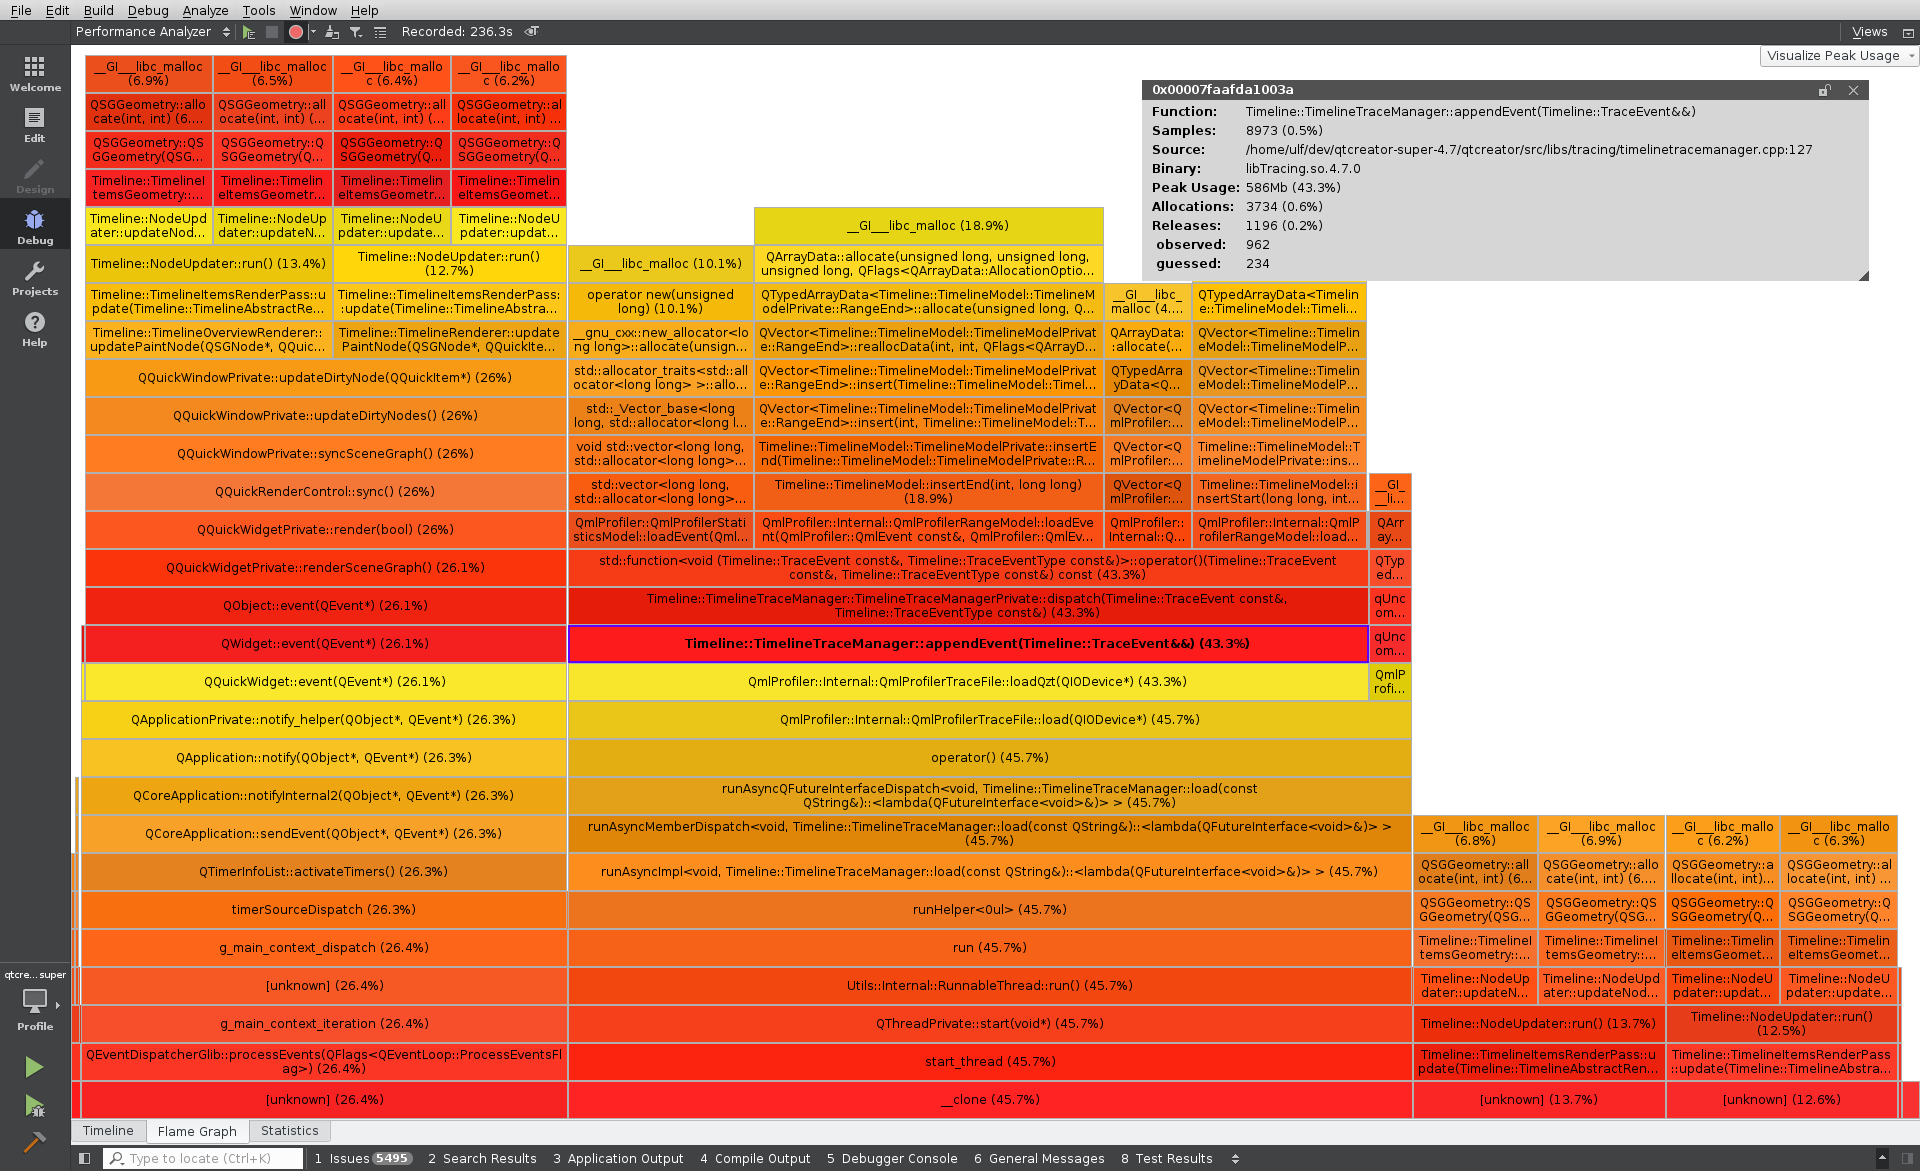
Task: Open the event filter funnel icon
Action: coord(355,31)
